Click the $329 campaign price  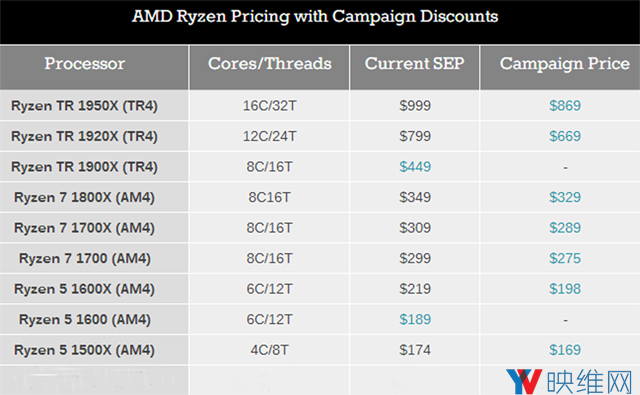[x=565, y=198]
